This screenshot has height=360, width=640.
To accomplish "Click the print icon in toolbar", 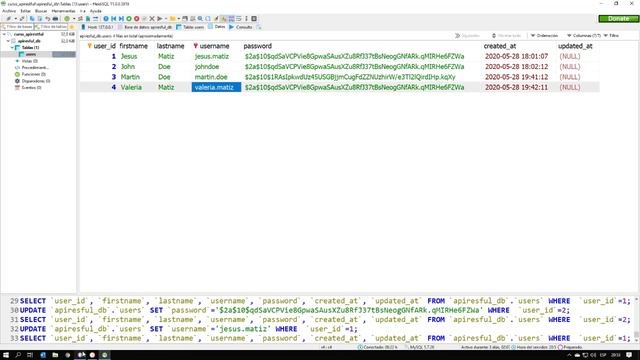I will click(55, 19).
